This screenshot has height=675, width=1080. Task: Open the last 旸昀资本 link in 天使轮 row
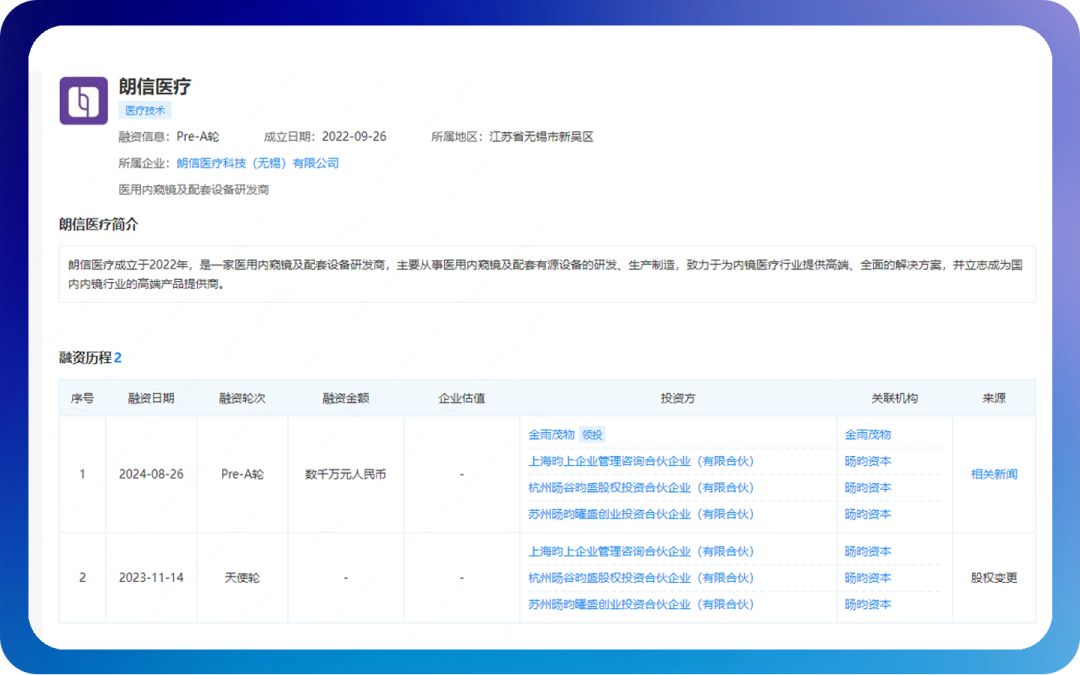click(x=868, y=605)
